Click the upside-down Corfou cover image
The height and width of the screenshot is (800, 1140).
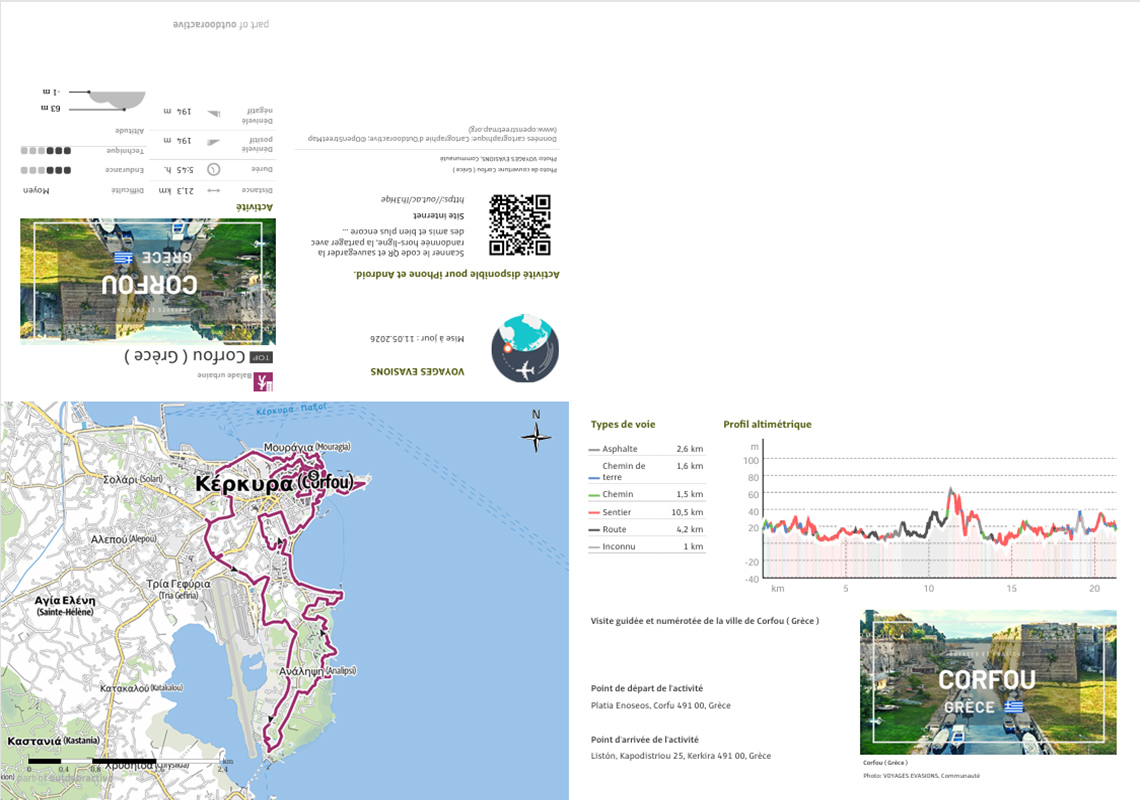pyautogui.click(x=148, y=281)
